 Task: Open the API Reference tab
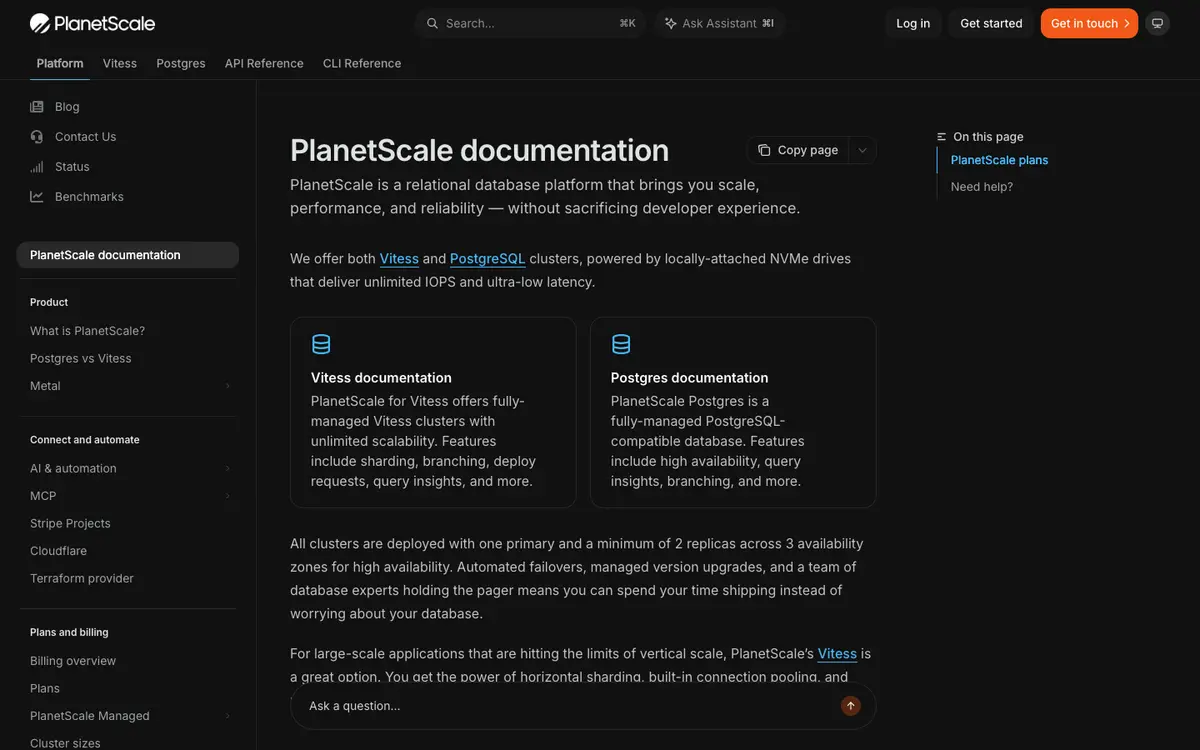point(264,63)
